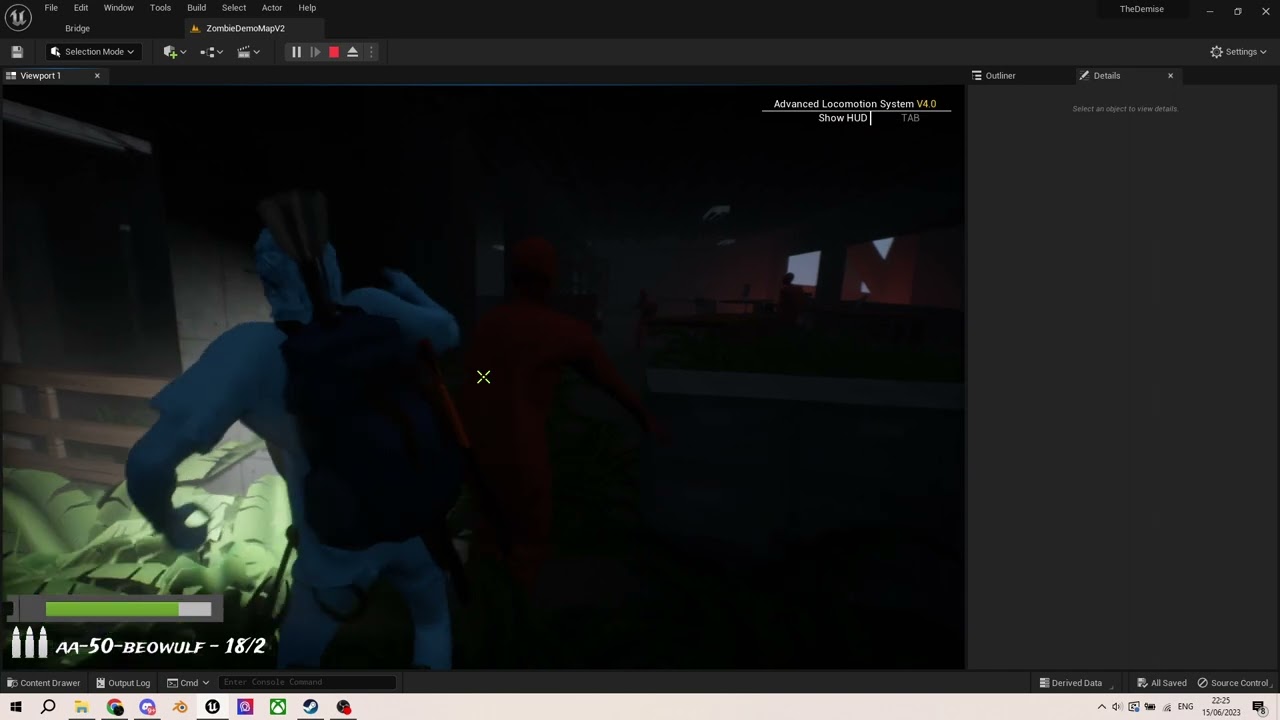Open Chrome from the taskbar
Viewport: 1280px width, 720px height.
pyautogui.click(x=115, y=707)
